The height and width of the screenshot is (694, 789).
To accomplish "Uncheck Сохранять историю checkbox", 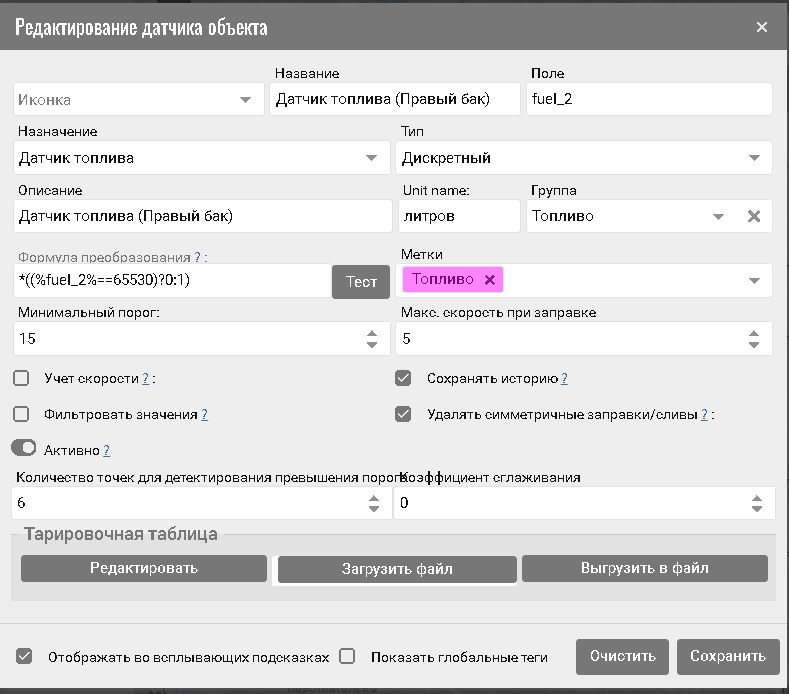I will (403, 378).
